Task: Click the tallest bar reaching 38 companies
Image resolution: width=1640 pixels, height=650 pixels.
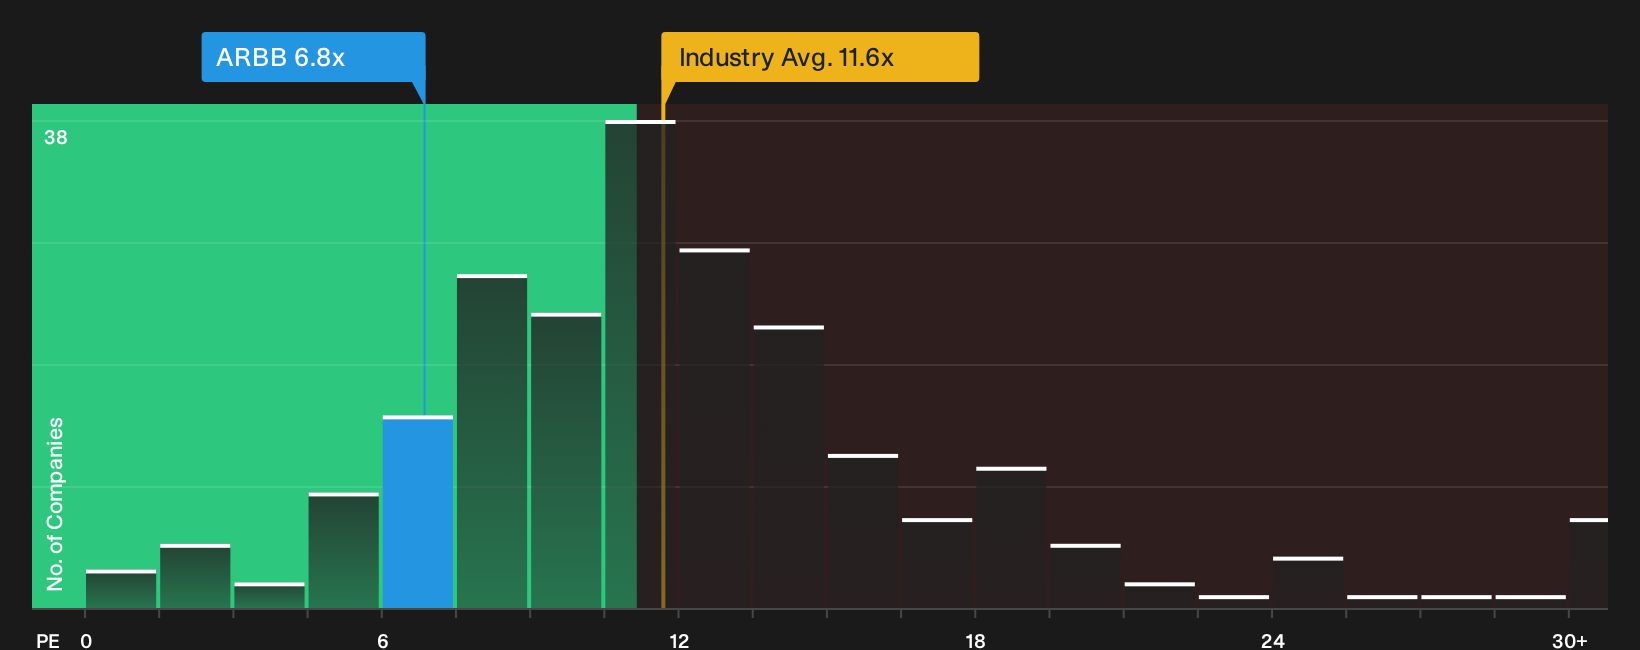Action: pyautogui.click(x=640, y=364)
